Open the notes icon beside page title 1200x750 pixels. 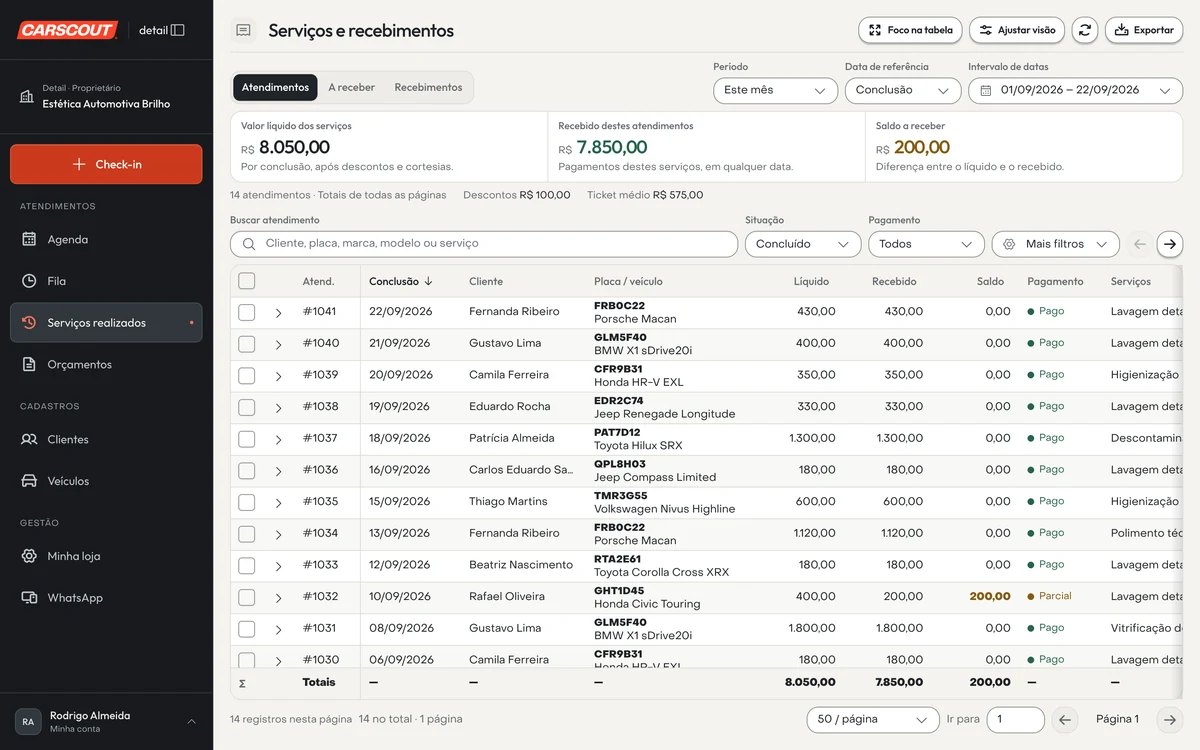243,30
